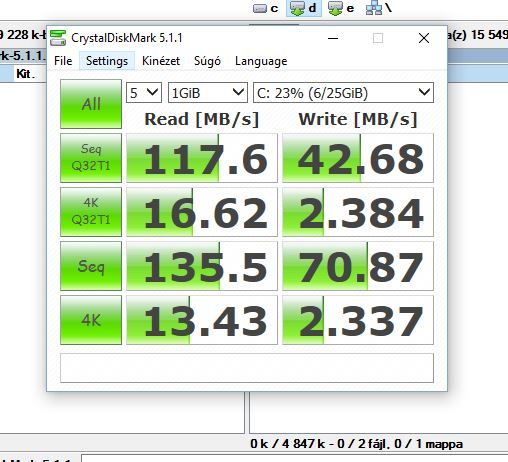This screenshot has height=462, width=508.
Task: Close the CrystalDiskMark window
Action: (x=424, y=38)
